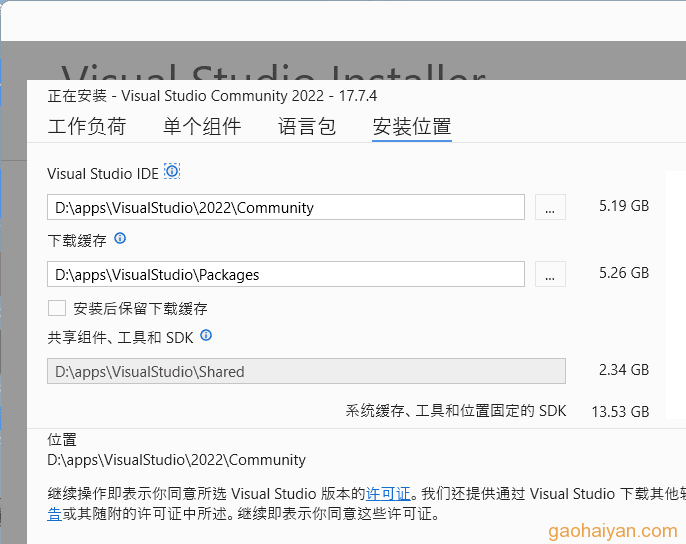The image size is (686, 544).
Task: Open the 许可证 license link
Action: click(x=388, y=494)
